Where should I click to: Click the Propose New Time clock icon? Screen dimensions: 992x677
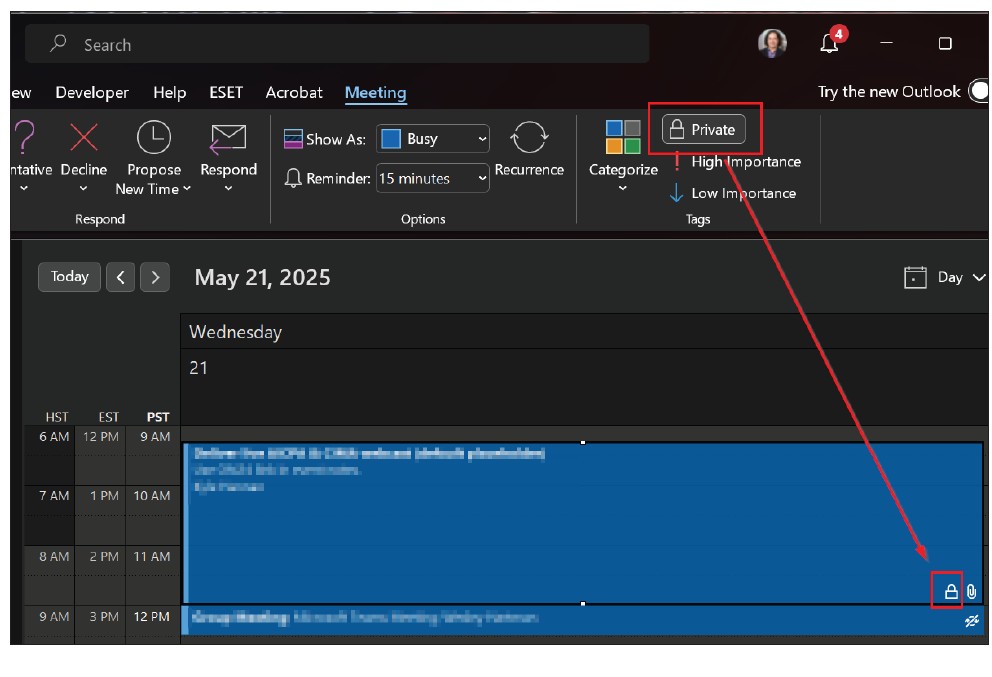pyautogui.click(x=153, y=137)
